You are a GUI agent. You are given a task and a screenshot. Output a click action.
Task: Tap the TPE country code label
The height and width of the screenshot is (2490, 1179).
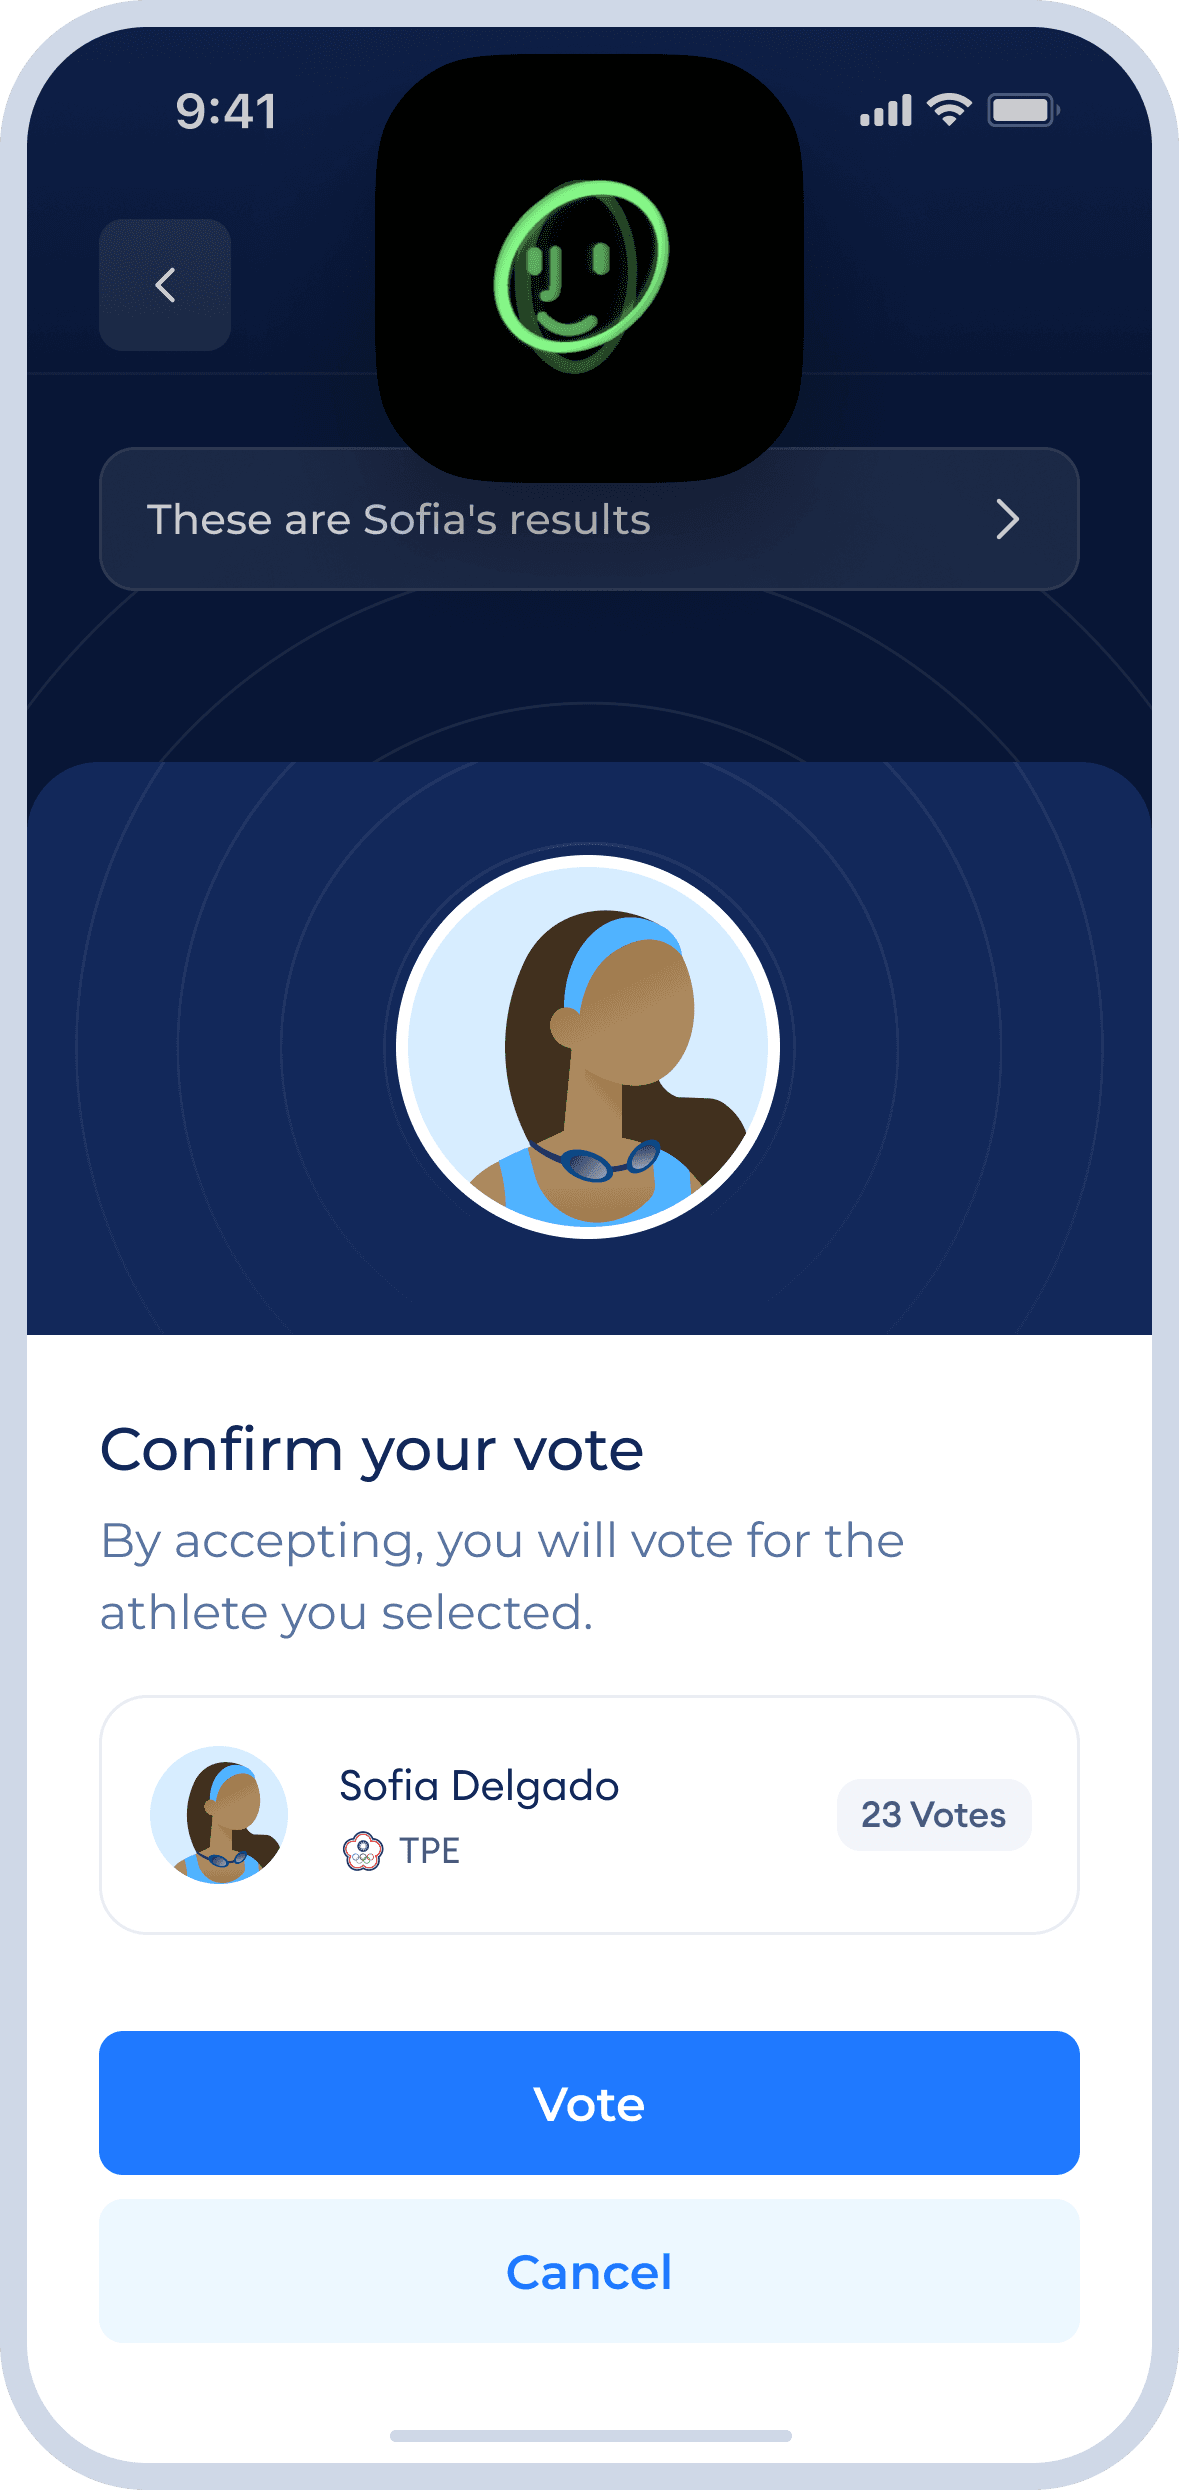tap(430, 1851)
